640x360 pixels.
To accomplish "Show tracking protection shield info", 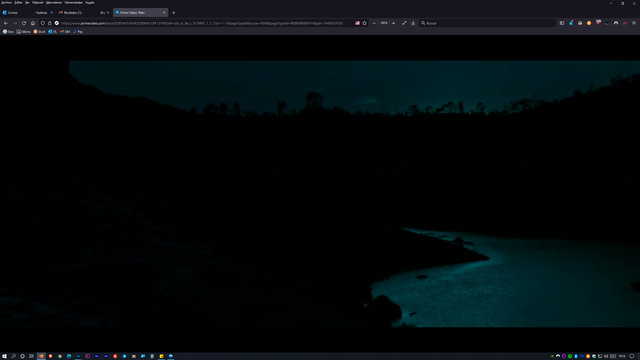I will click(42, 23).
